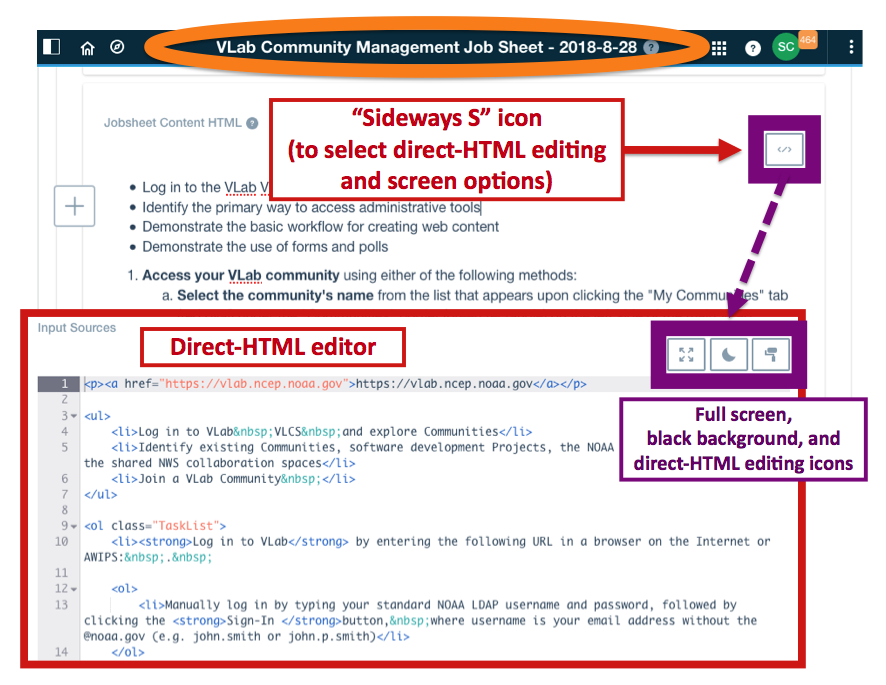Click the closing </ol> tag on line 14

(128, 652)
